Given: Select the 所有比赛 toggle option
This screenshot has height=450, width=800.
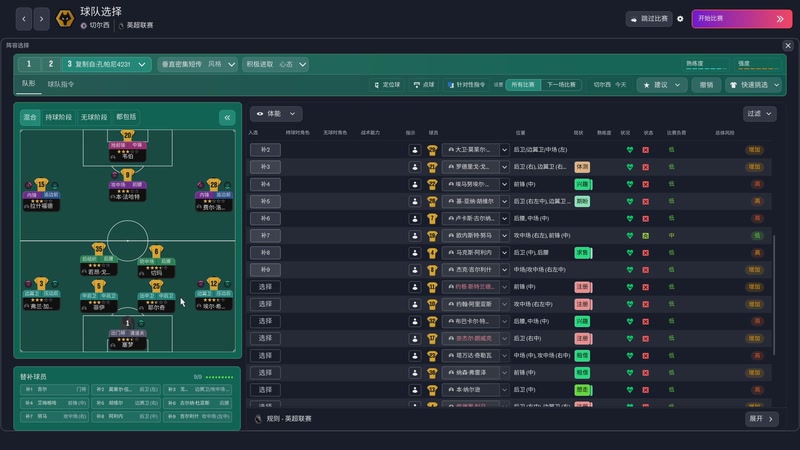Looking at the screenshot, I should pyautogui.click(x=523, y=85).
